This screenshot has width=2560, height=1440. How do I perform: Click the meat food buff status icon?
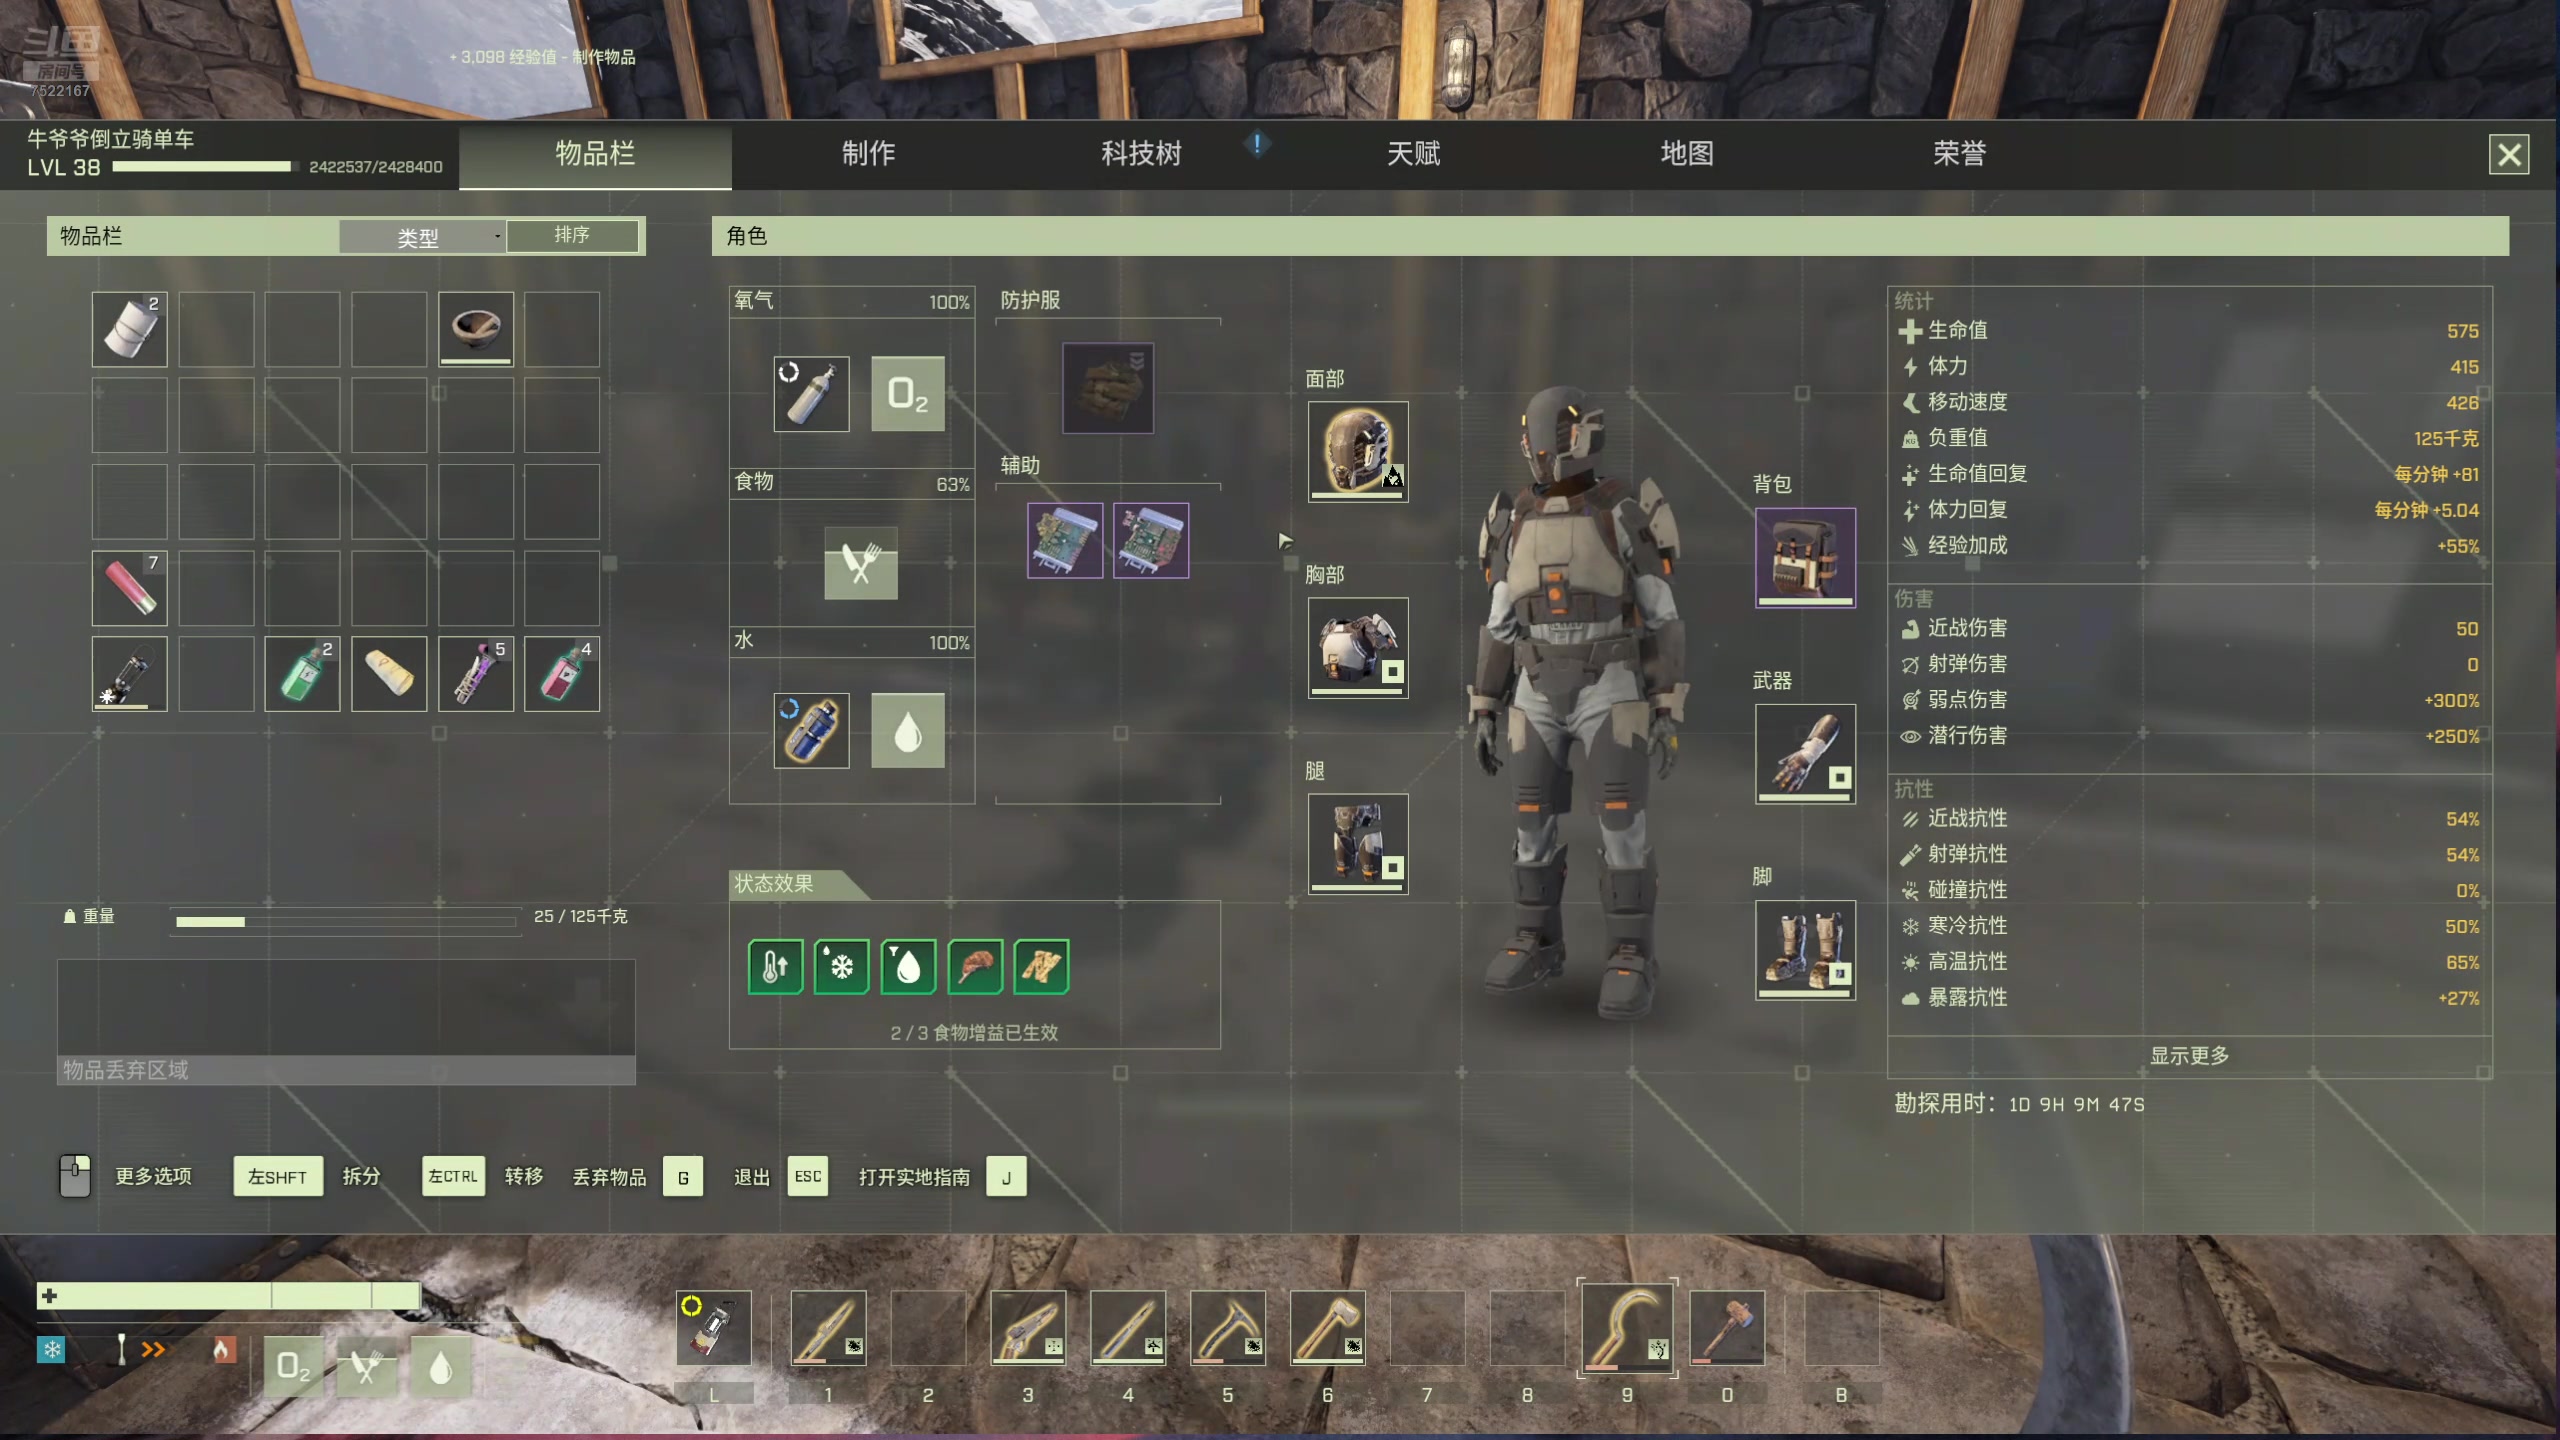(975, 967)
